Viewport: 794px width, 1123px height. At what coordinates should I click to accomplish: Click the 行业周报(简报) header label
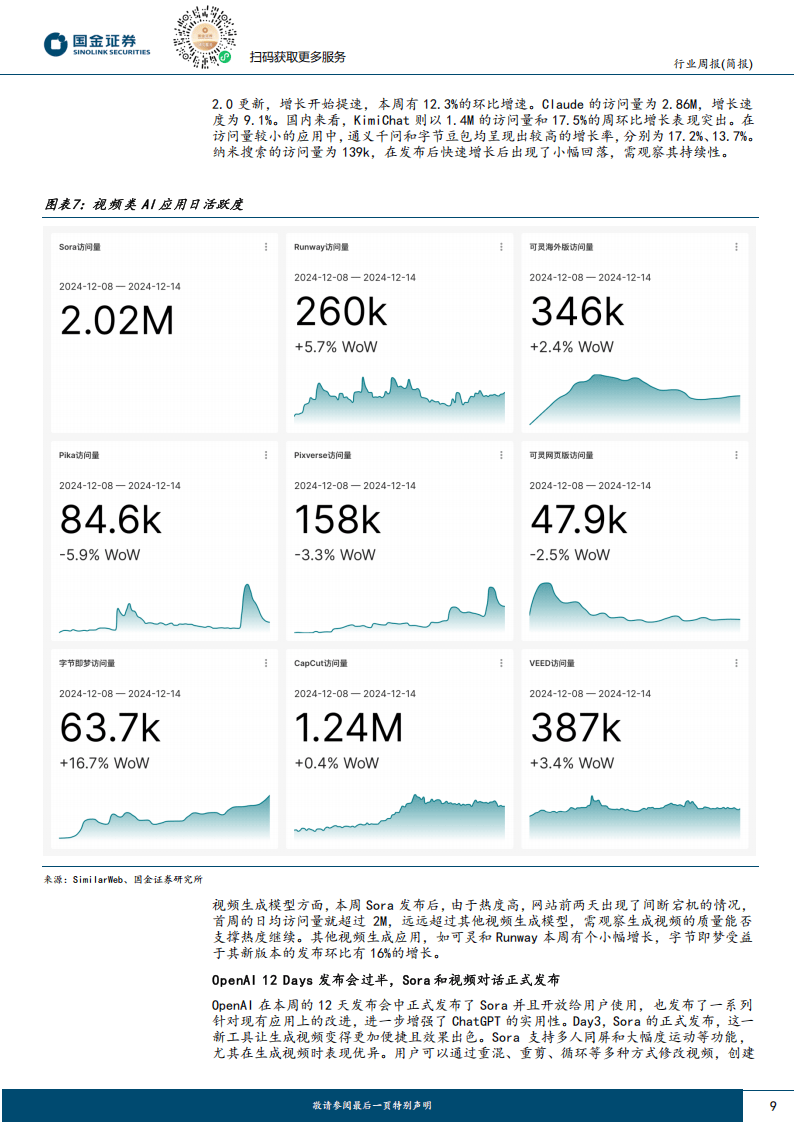coord(713,64)
